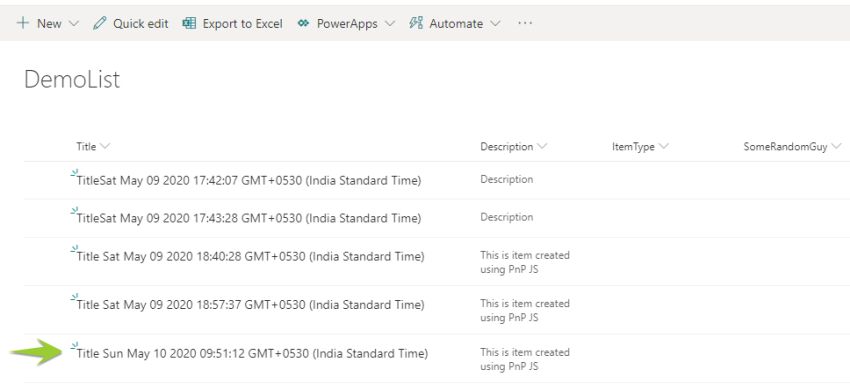Open the Description column header menu

513,147
